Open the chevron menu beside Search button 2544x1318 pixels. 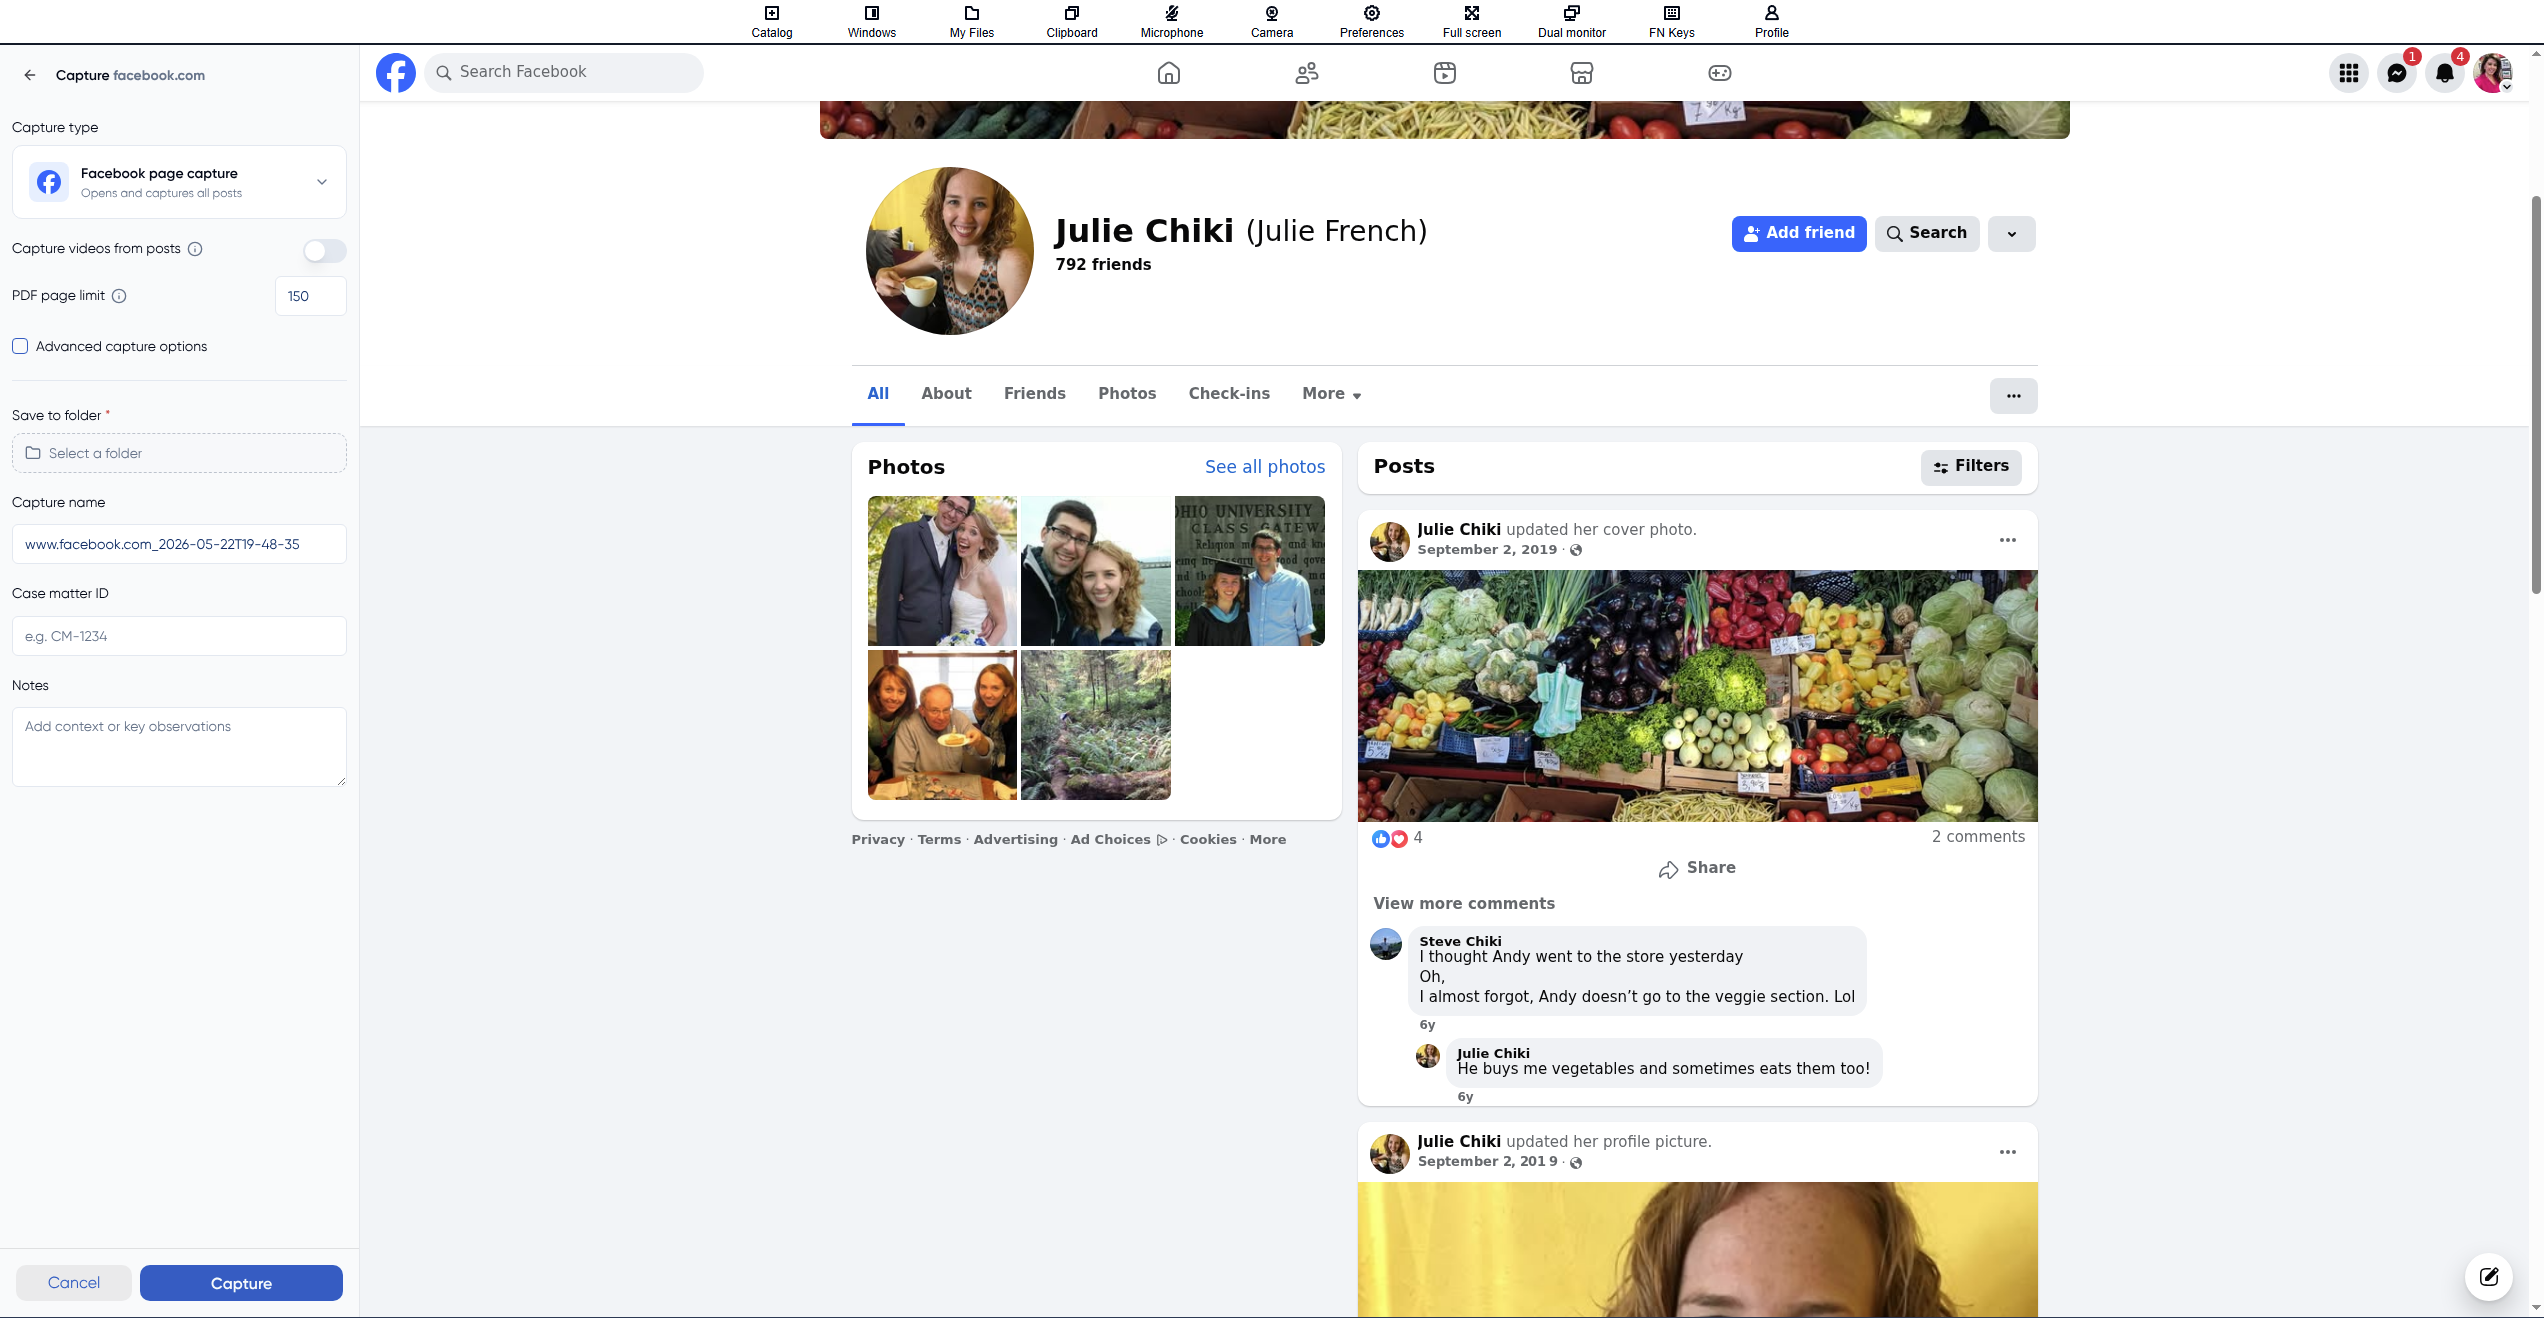2011,234
